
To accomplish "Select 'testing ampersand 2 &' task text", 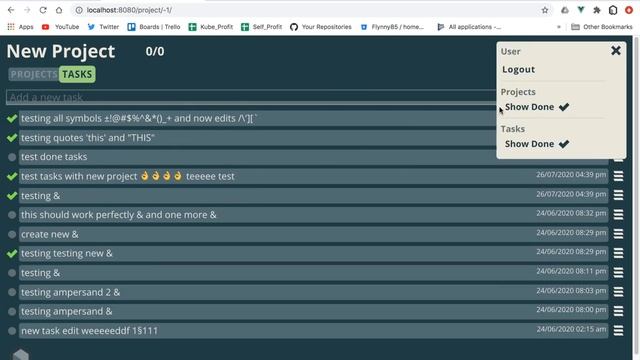I will point(71,292).
